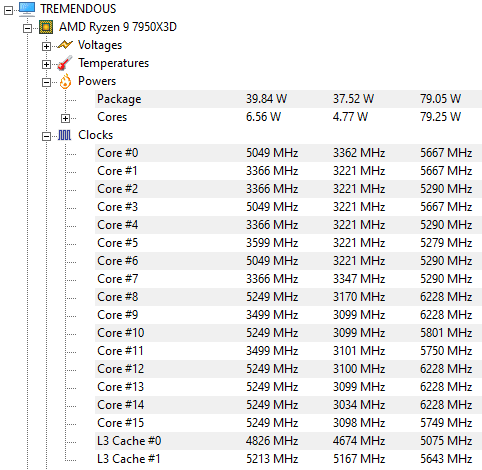
Task: Select the Package power row
Action: tap(288, 99)
